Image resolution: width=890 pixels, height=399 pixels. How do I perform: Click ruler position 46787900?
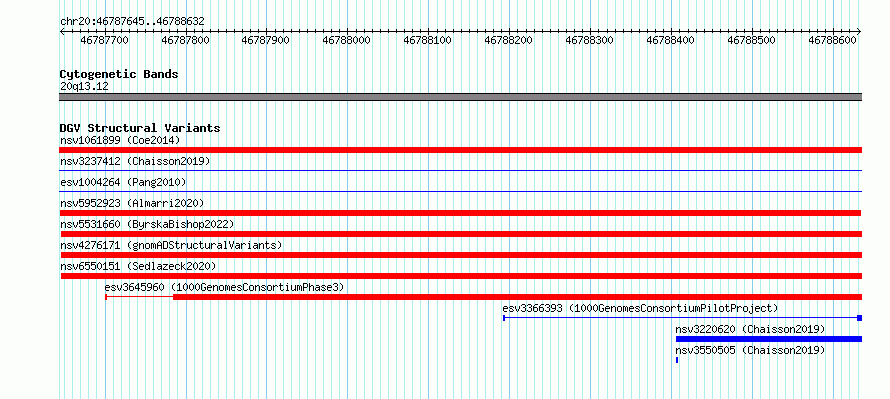point(266,40)
